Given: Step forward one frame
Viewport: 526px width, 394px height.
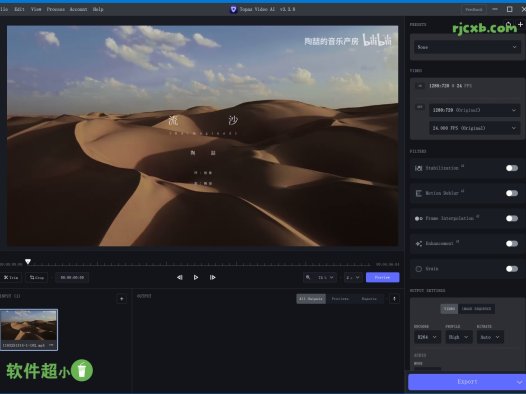Looking at the screenshot, I should click(212, 277).
